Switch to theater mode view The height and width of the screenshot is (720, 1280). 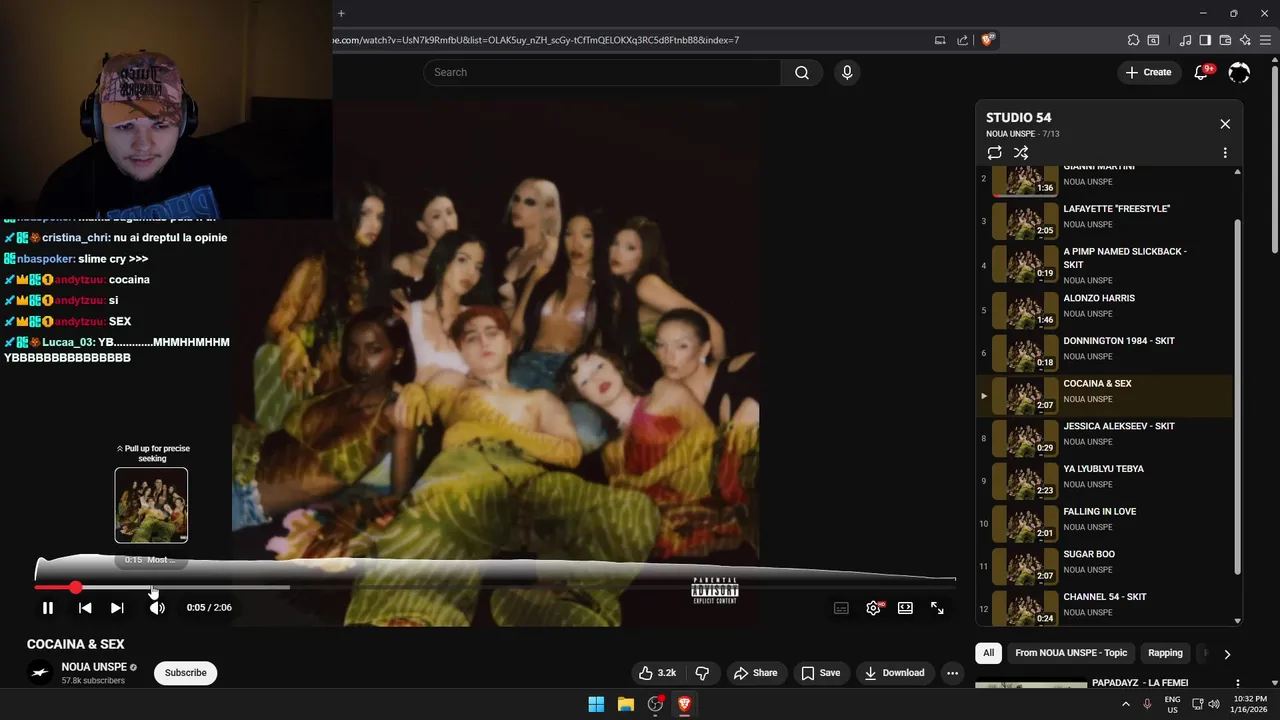(905, 608)
